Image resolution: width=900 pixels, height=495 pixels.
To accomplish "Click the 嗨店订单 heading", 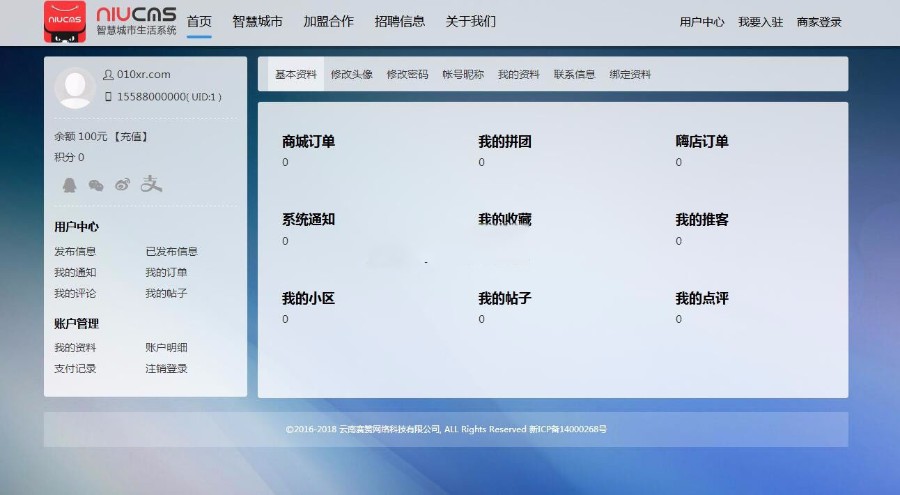I will point(702,141).
